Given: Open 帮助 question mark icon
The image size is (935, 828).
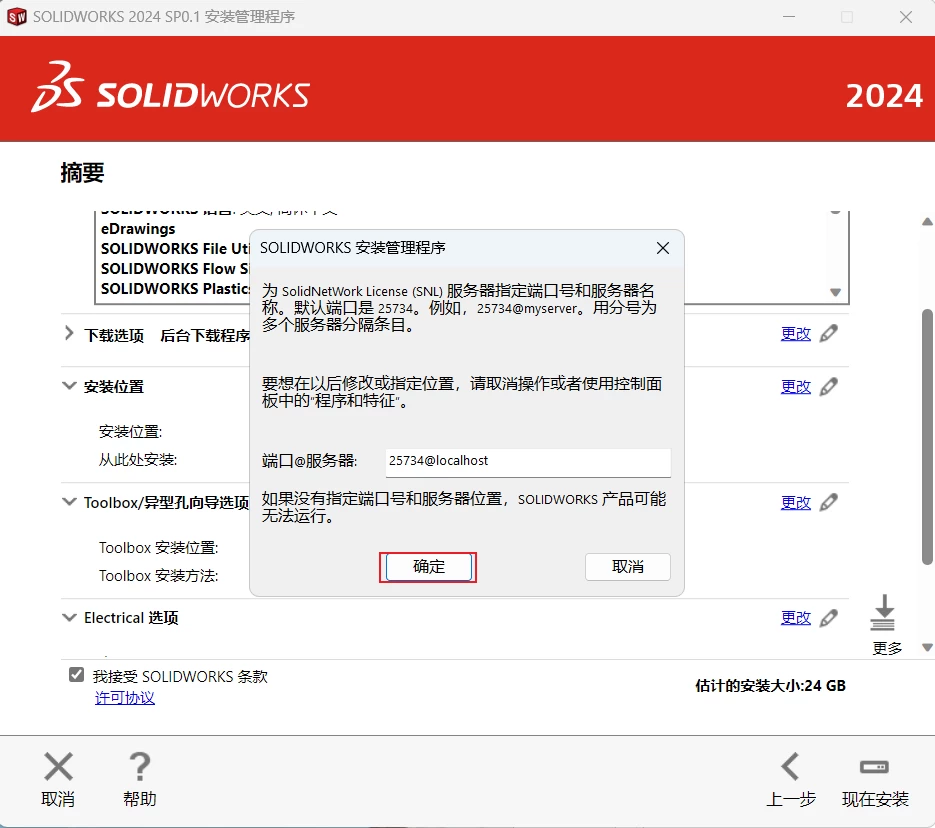Looking at the screenshot, I should (140, 767).
